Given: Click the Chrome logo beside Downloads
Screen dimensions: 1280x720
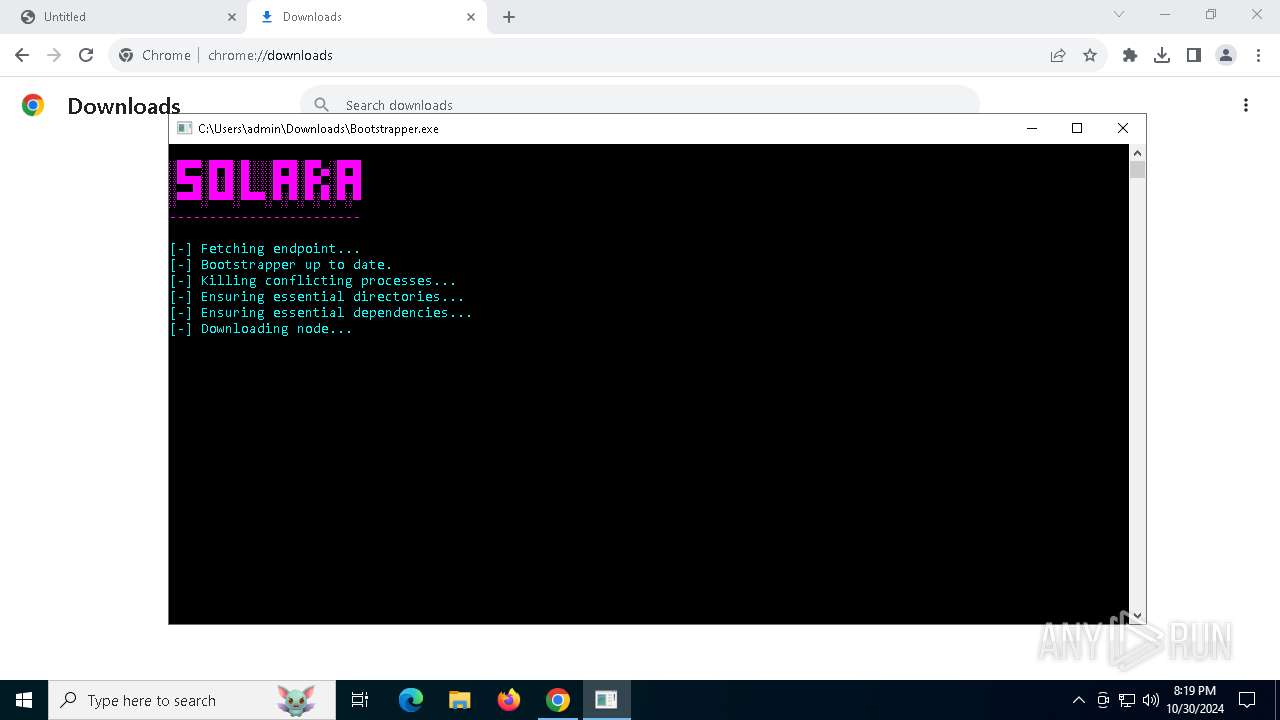Looking at the screenshot, I should [x=33, y=105].
